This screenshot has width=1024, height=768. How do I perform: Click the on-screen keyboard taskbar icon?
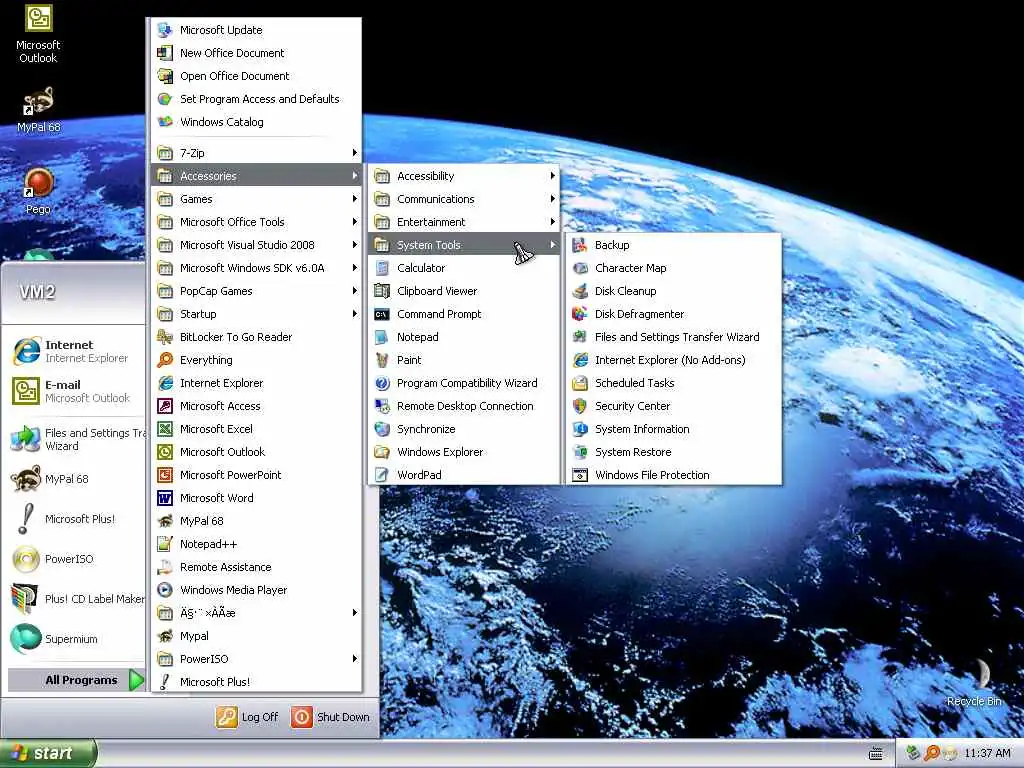click(x=876, y=753)
